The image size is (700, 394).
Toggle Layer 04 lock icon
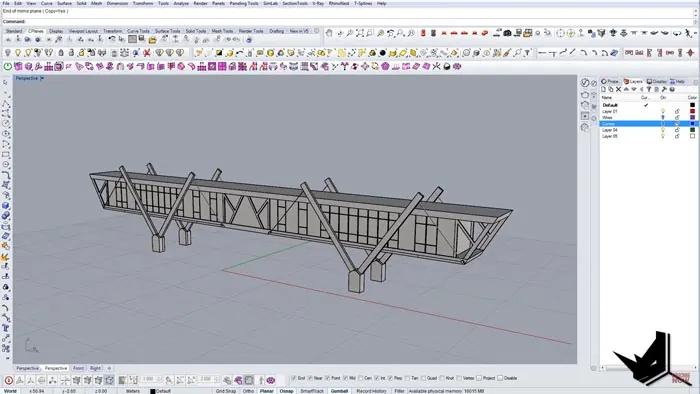[x=677, y=130]
